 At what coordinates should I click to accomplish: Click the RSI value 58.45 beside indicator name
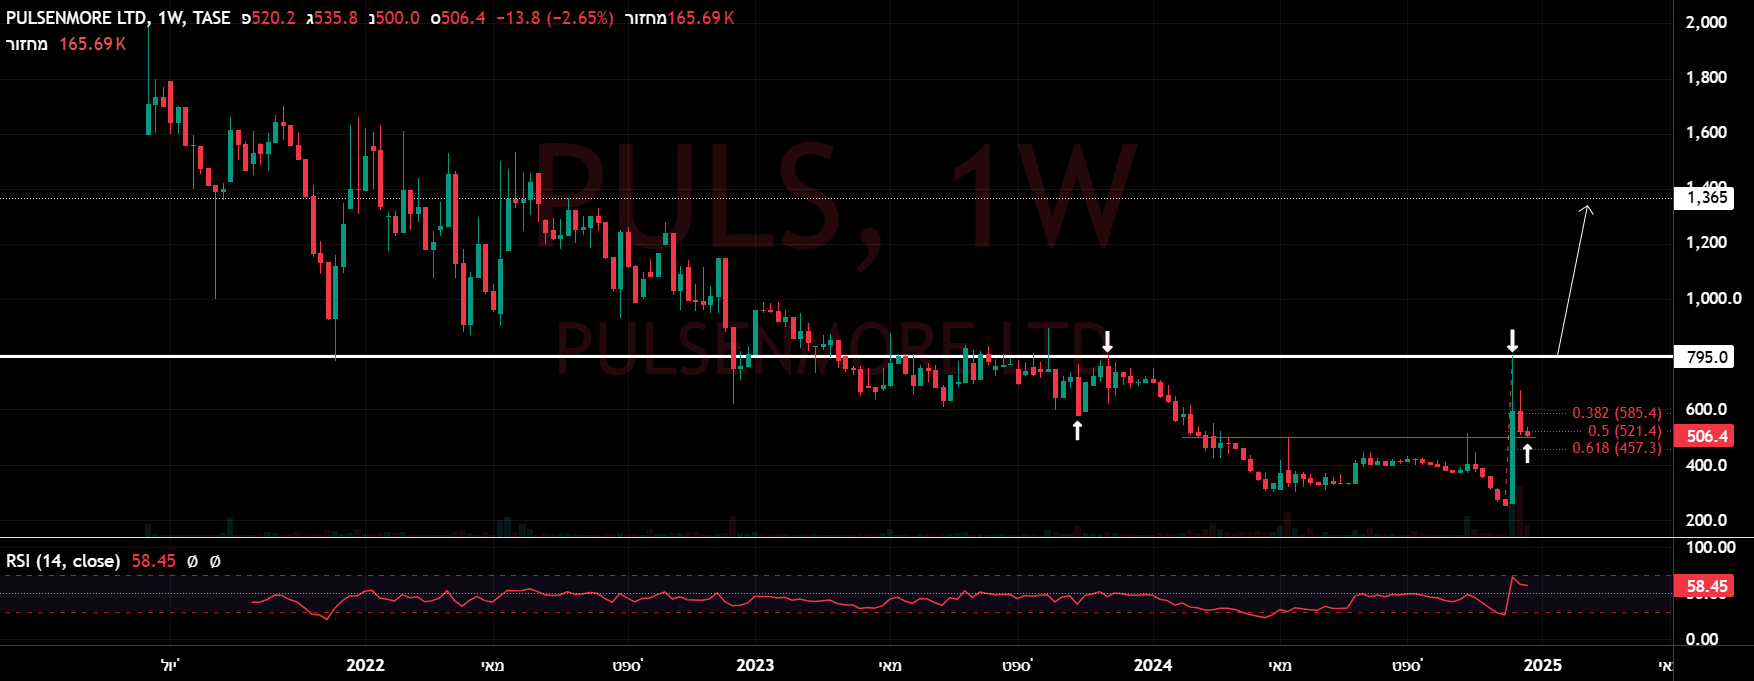(153, 561)
